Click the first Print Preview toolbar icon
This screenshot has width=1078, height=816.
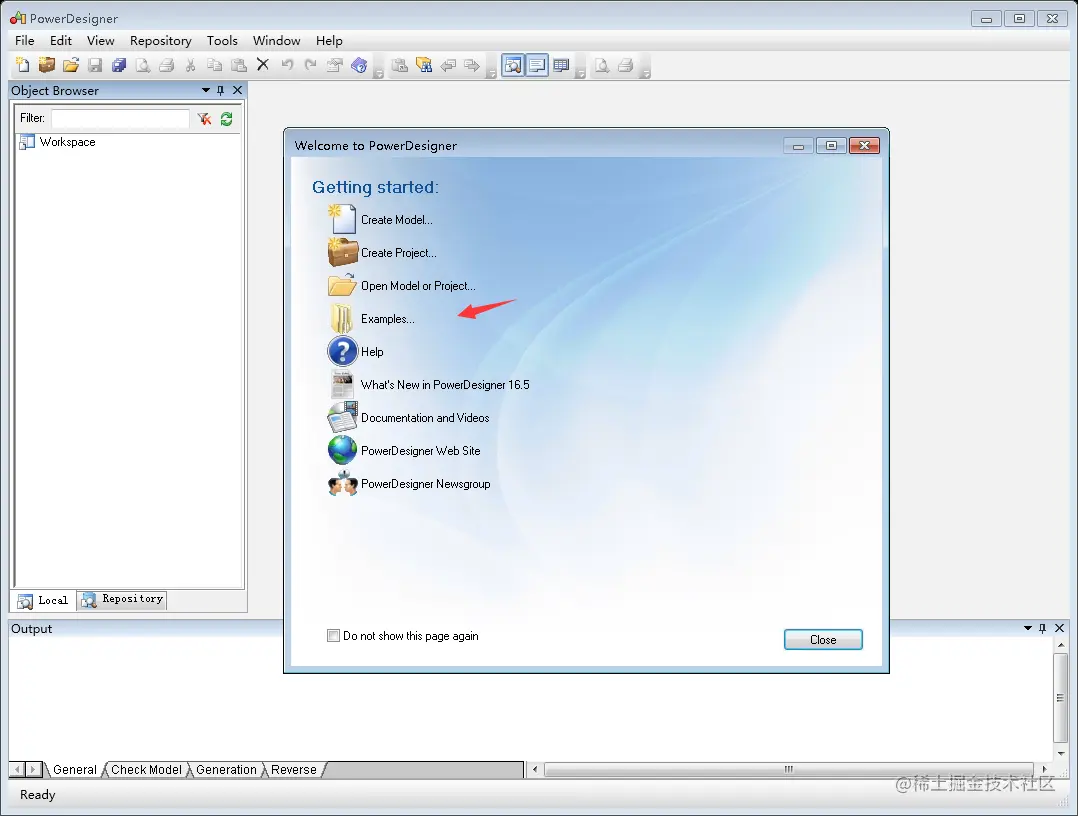point(142,65)
